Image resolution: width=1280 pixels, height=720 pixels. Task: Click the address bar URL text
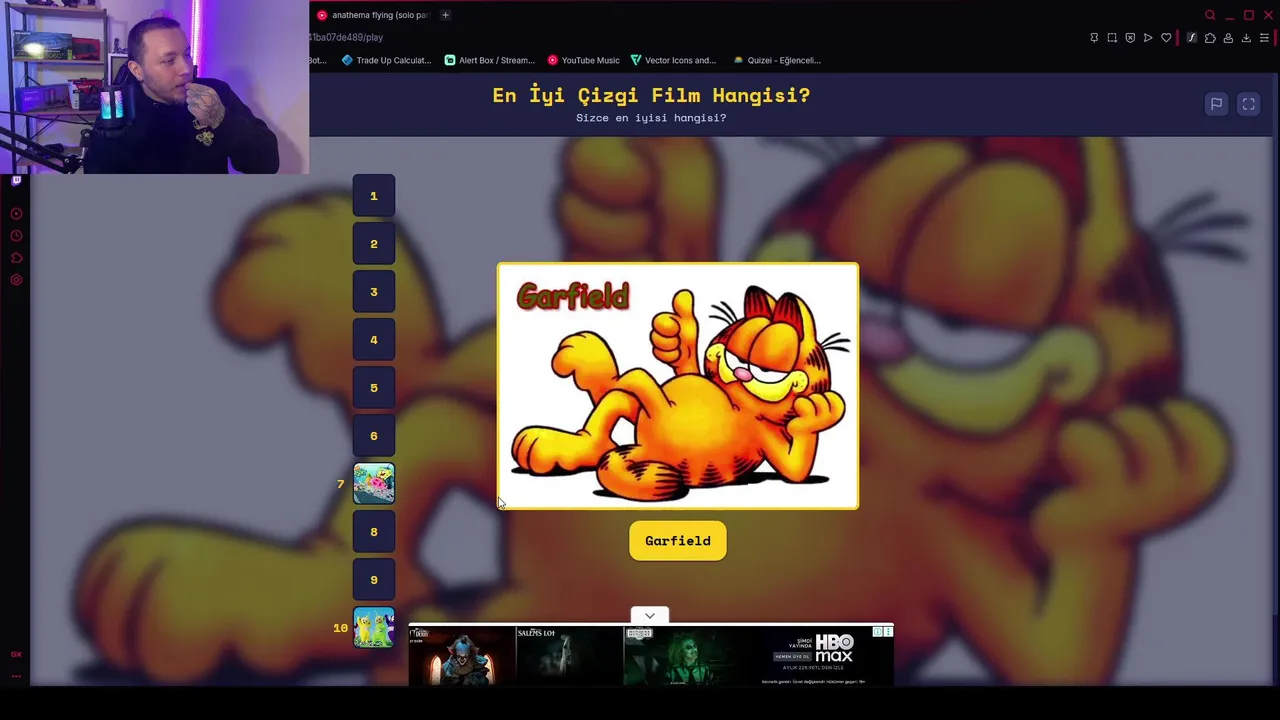(x=346, y=37)
